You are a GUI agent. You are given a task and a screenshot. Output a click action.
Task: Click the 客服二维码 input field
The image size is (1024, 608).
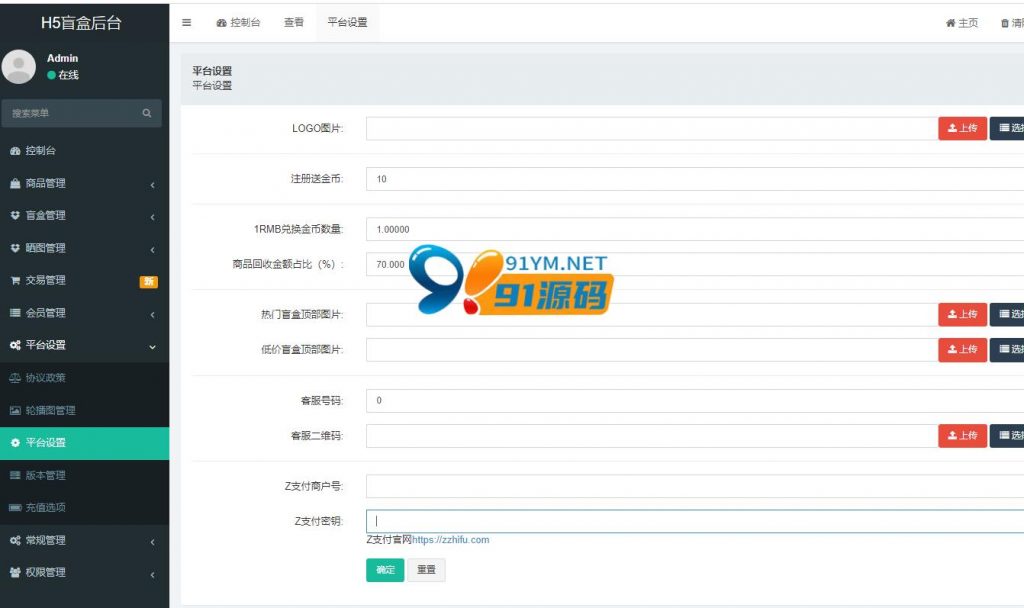[652, 436]
